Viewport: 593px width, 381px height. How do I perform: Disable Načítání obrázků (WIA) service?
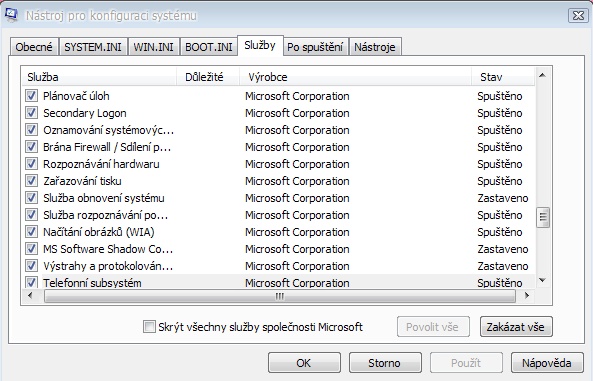coord(31,232)
